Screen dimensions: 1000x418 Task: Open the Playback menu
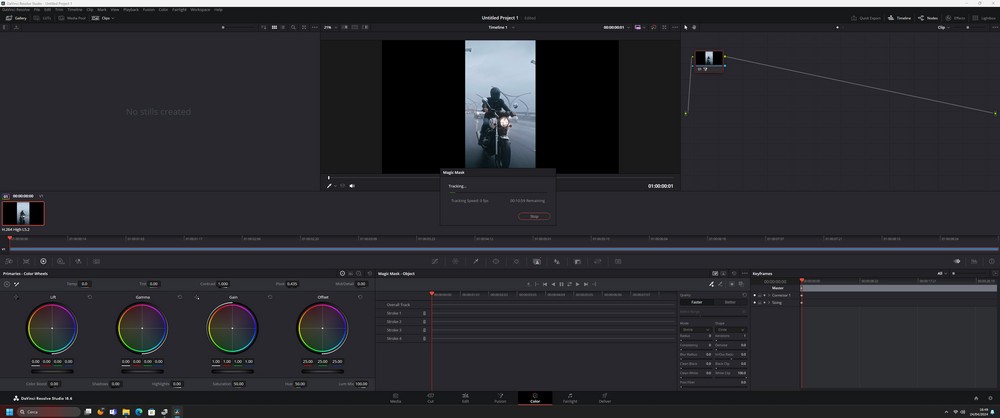[x=131, y=9]
